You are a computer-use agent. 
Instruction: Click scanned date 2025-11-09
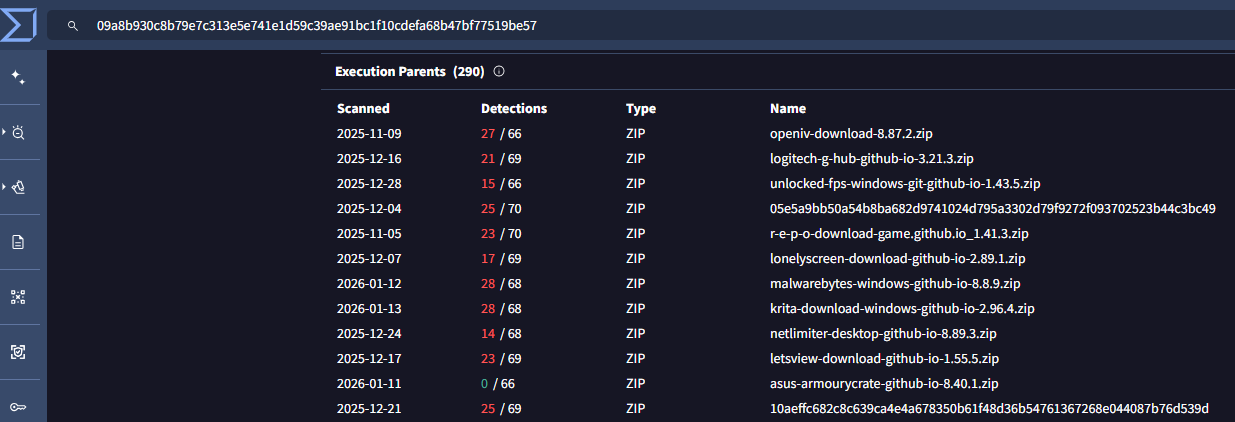(369, 133)
